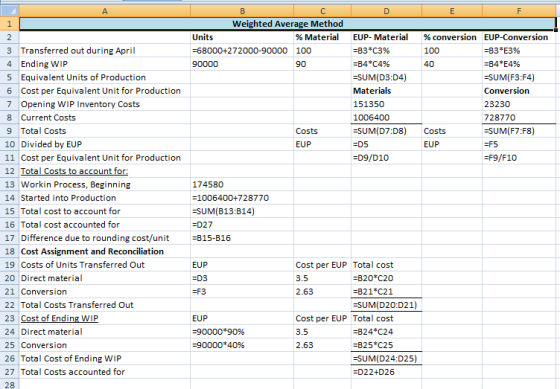Select row 12 header
This screenshot has width=560, height=389.
click(10, 171)
